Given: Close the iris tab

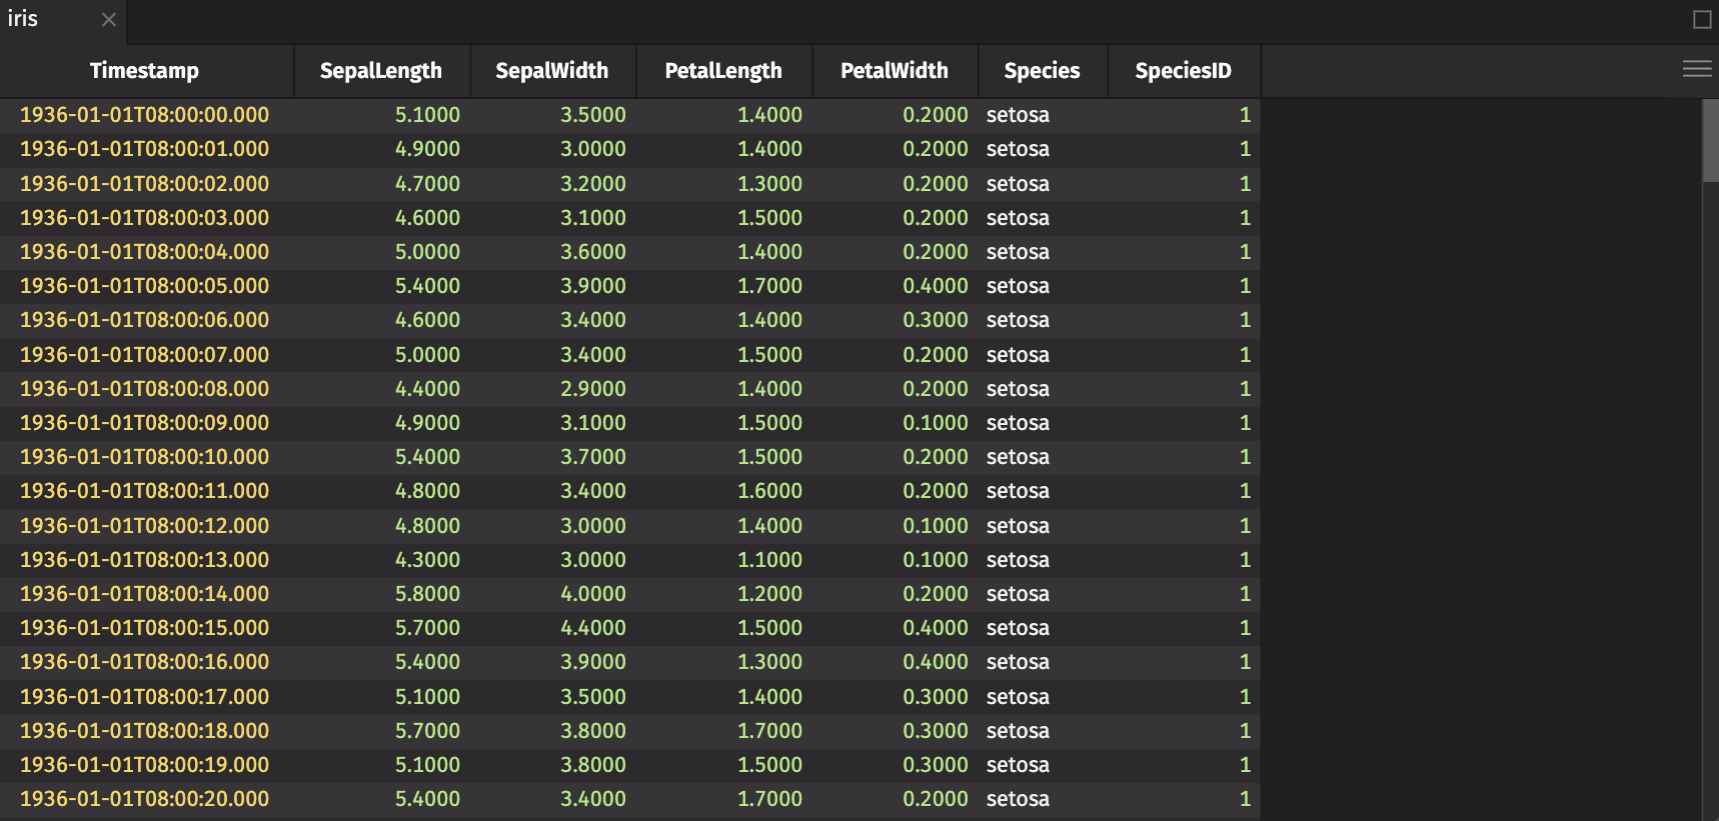Looking at the screenshot, I should click(x=109, y=20).
